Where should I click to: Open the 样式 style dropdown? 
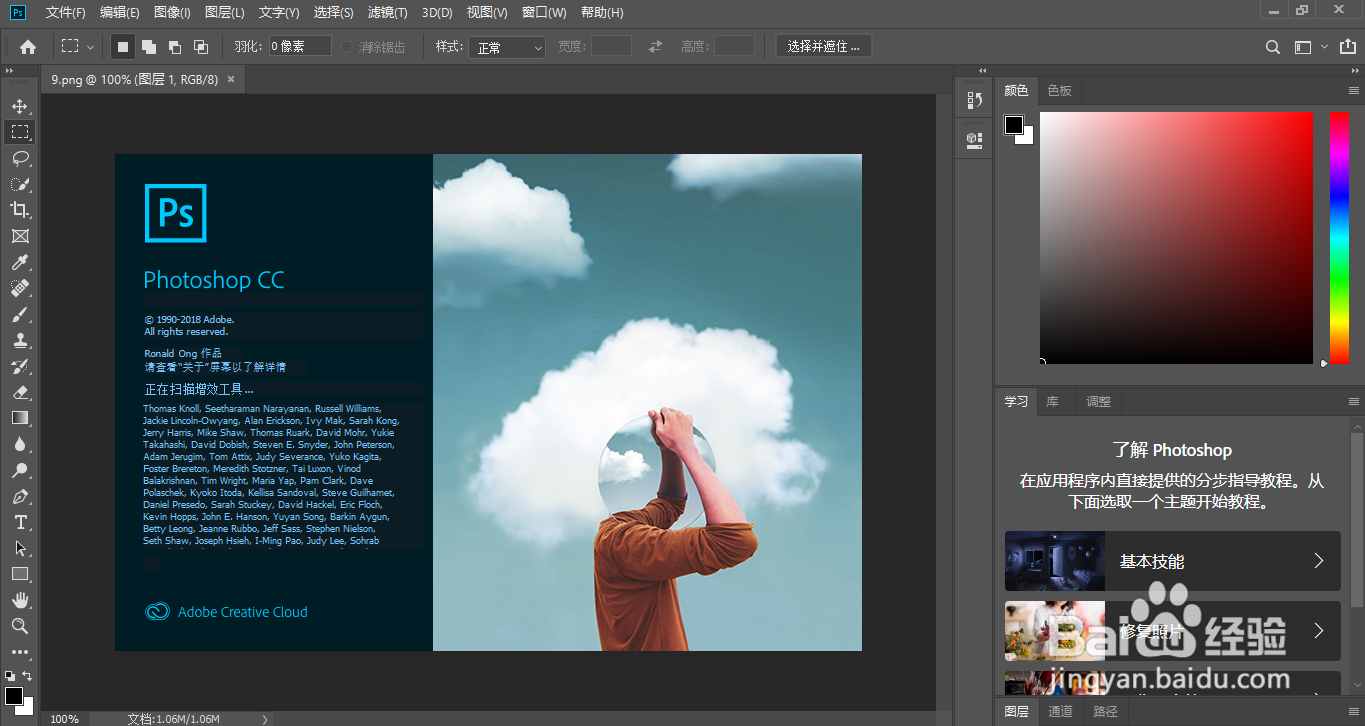tap(506, 46)
